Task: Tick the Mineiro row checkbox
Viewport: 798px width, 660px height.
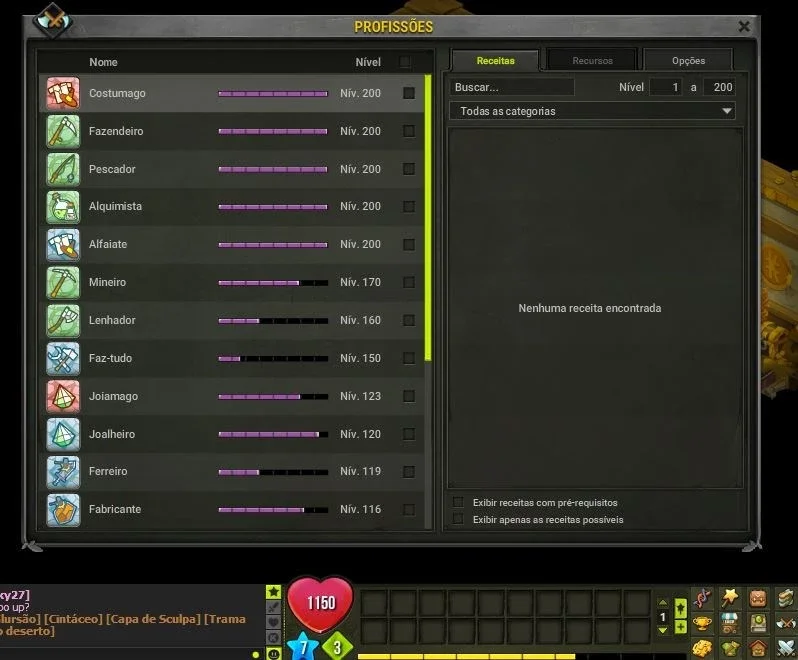Action: (x=409, y=282)
